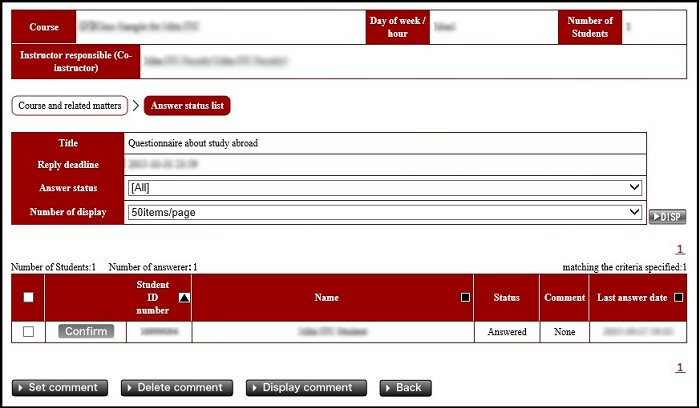
Task: Select Answer status list breadcrumb
Action: [187, 105]
